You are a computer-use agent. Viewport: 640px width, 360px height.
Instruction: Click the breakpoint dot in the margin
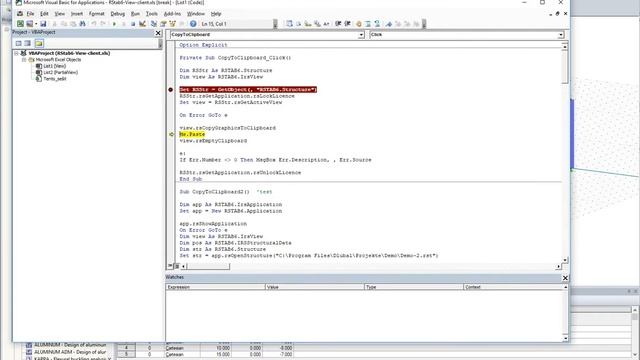click(x=171, y=89)
